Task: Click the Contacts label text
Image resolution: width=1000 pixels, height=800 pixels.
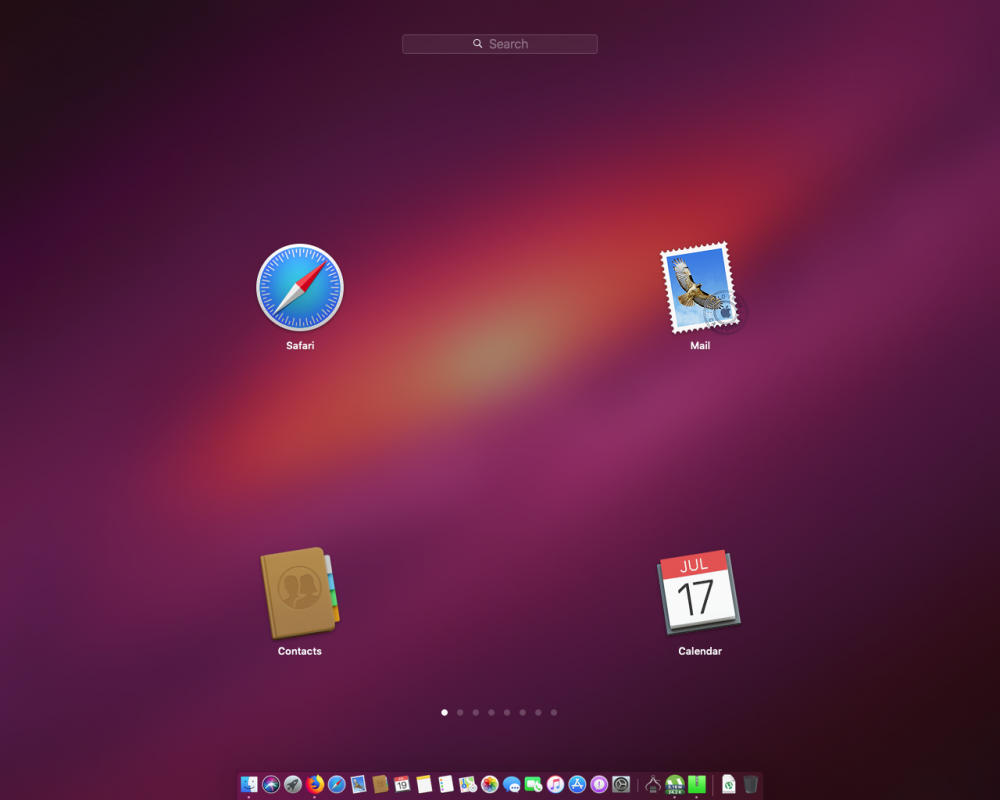Action: (x=300, y=651)
